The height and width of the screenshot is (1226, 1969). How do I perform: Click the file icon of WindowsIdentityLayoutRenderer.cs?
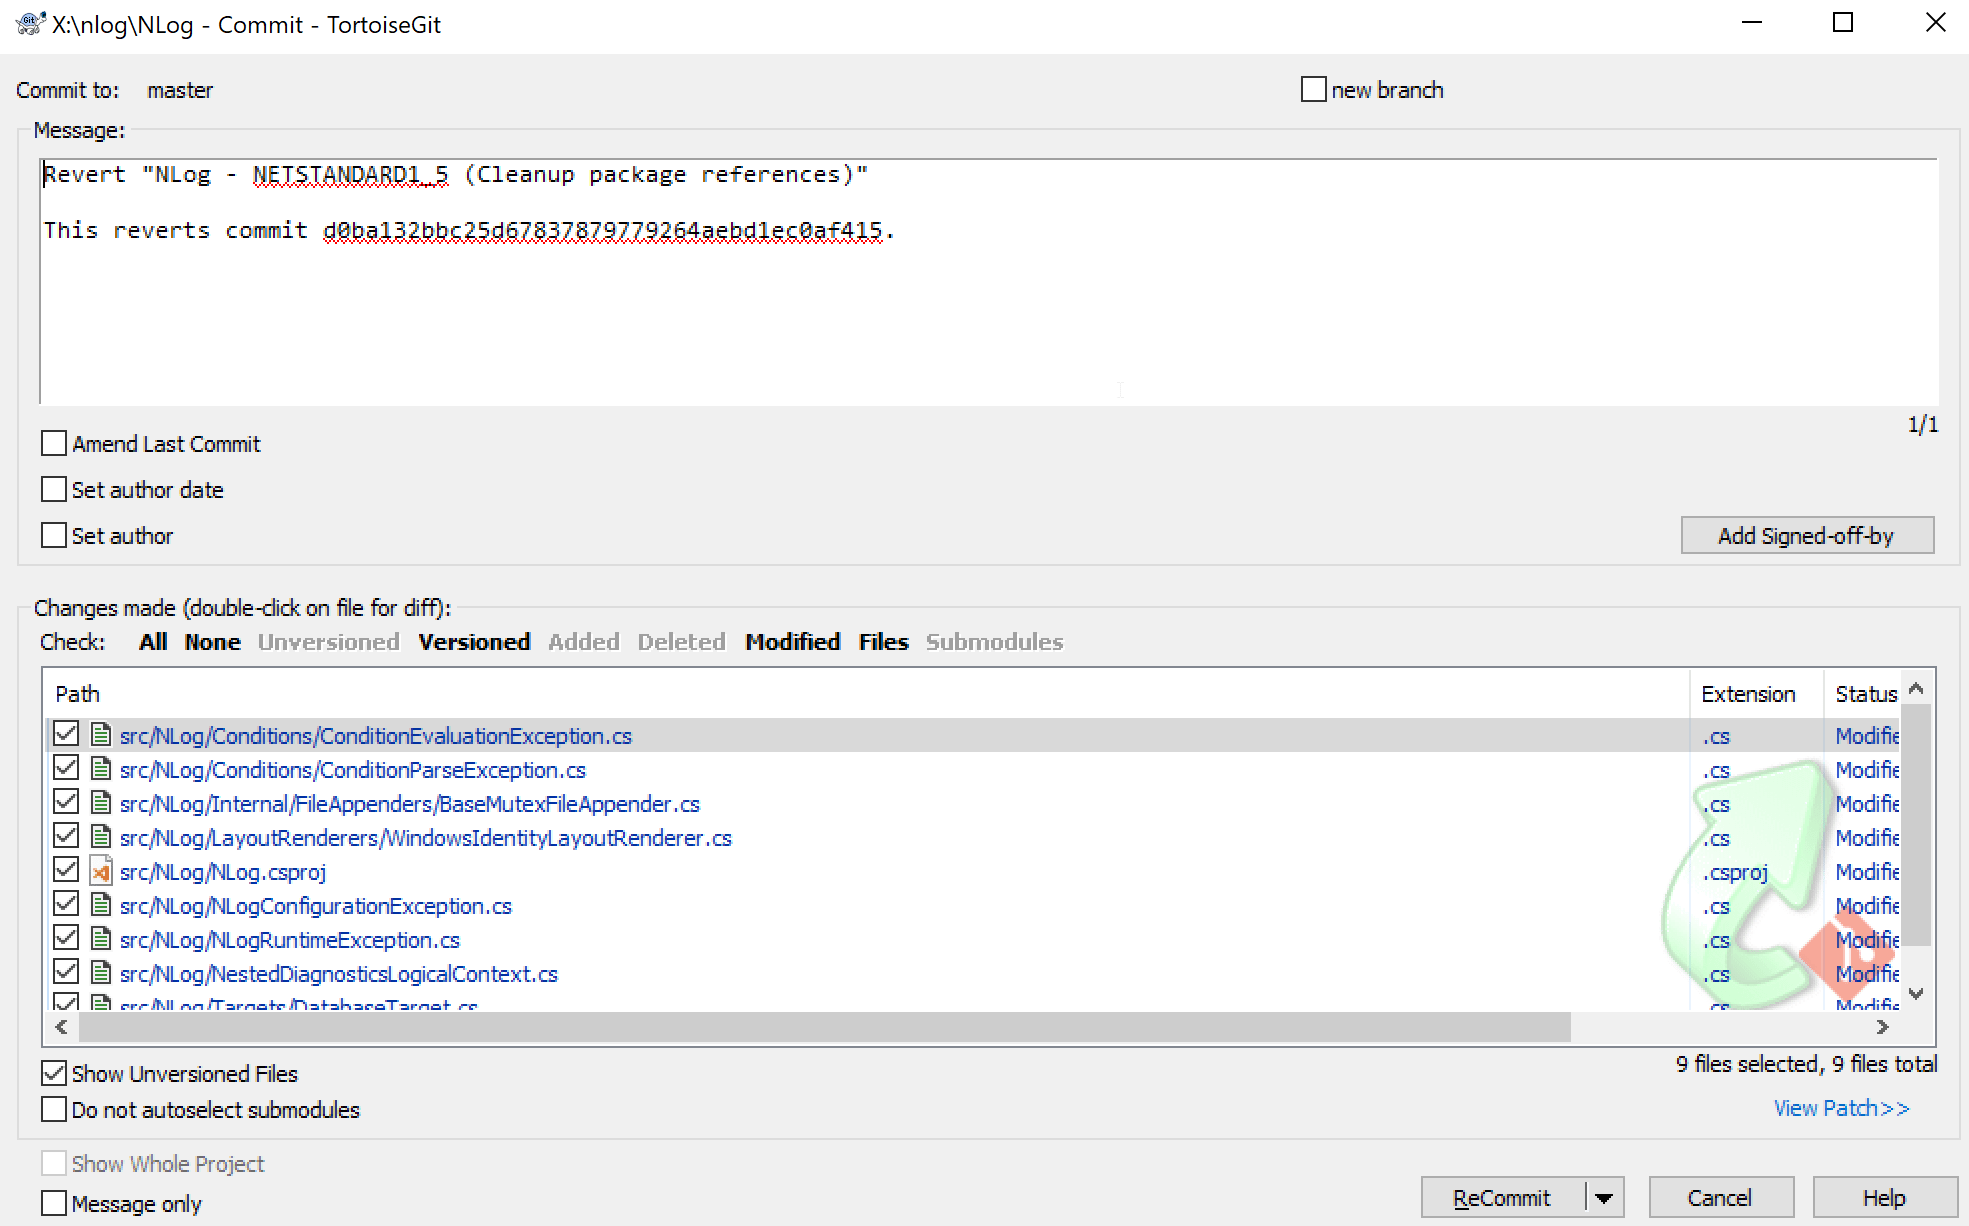[x=101, y=837]
